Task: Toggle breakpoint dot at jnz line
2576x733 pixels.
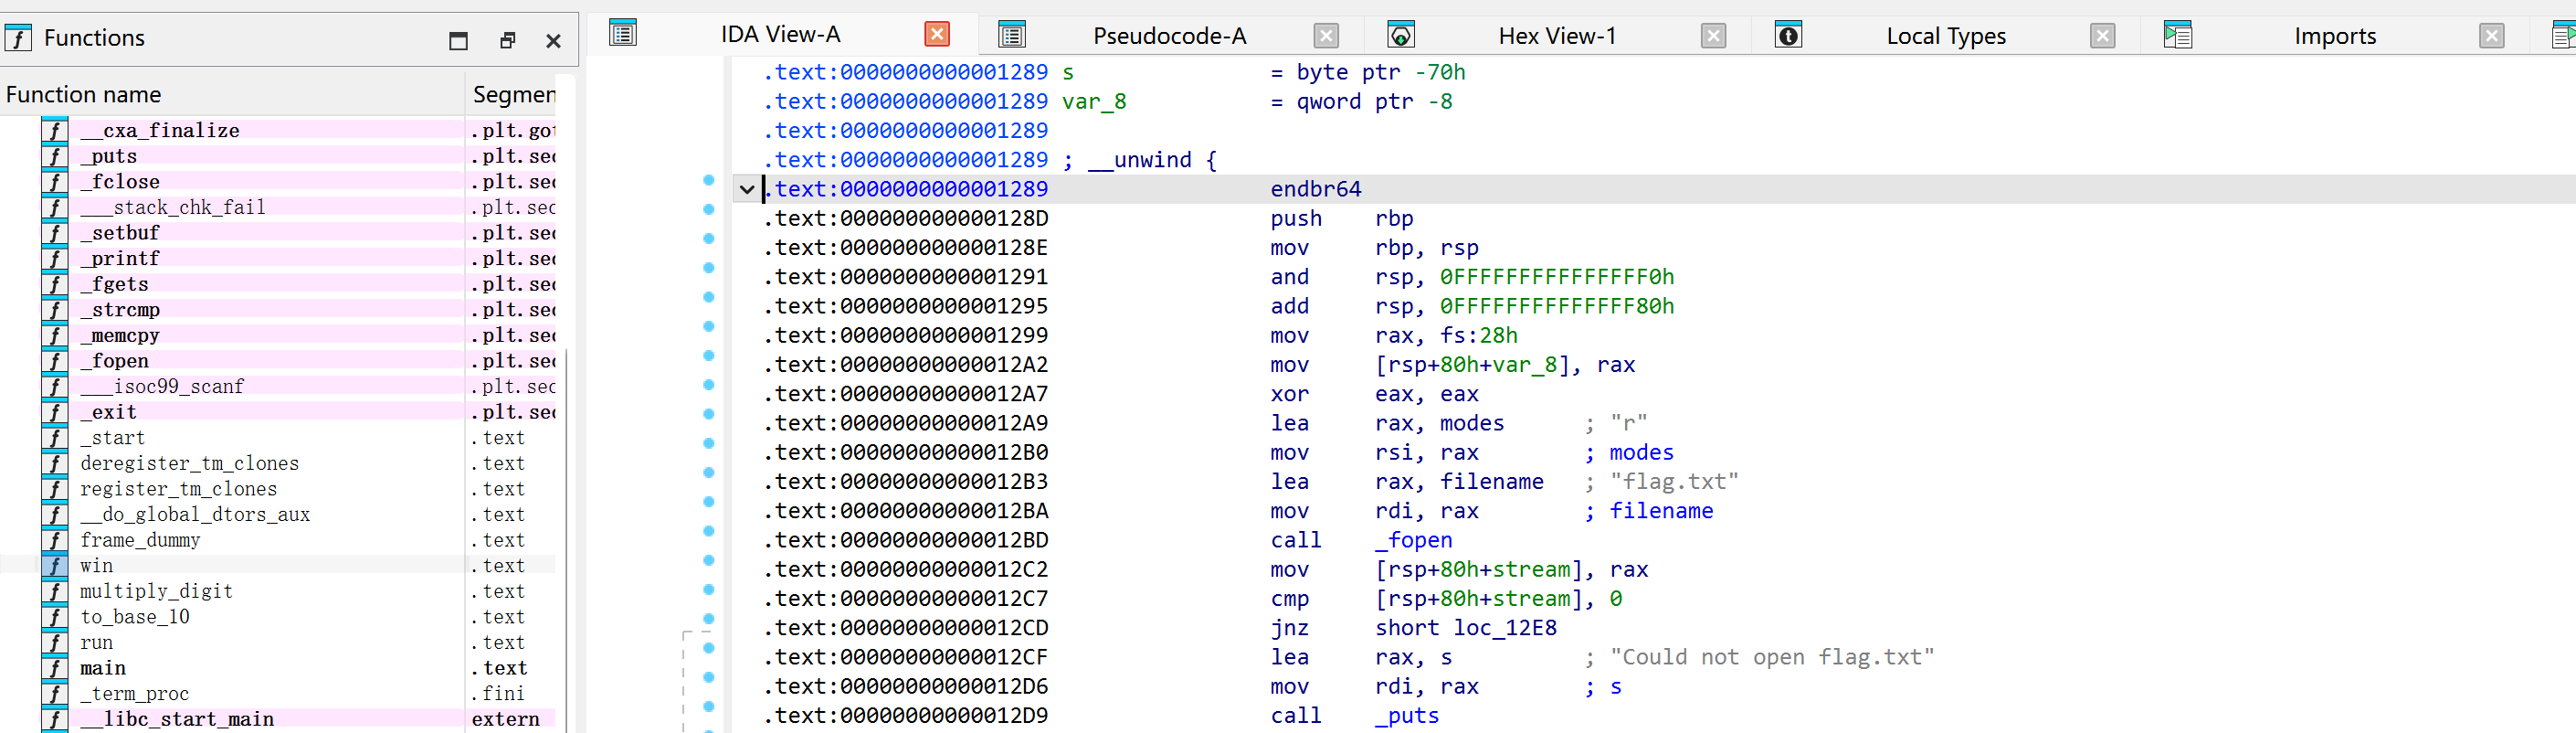Action: point(709,619)
